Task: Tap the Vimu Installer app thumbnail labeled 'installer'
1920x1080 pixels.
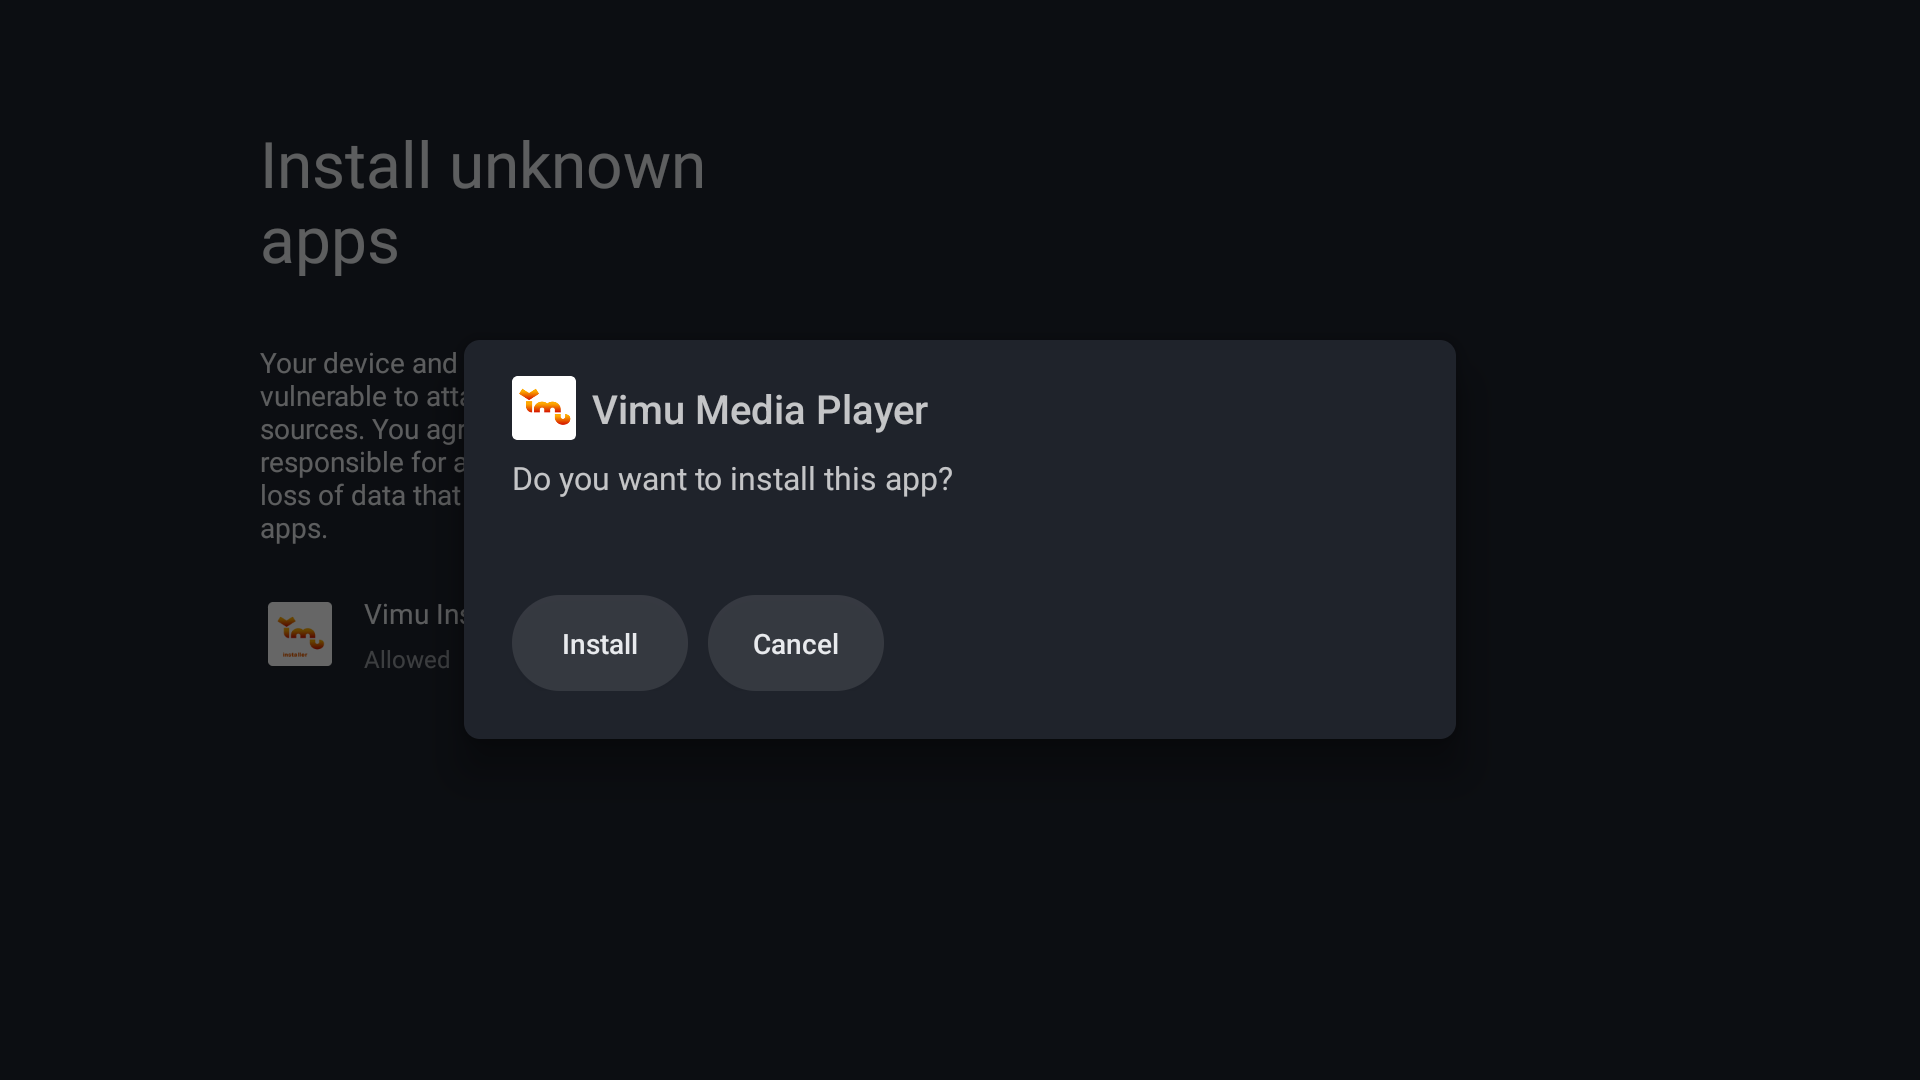Action: 299,633
